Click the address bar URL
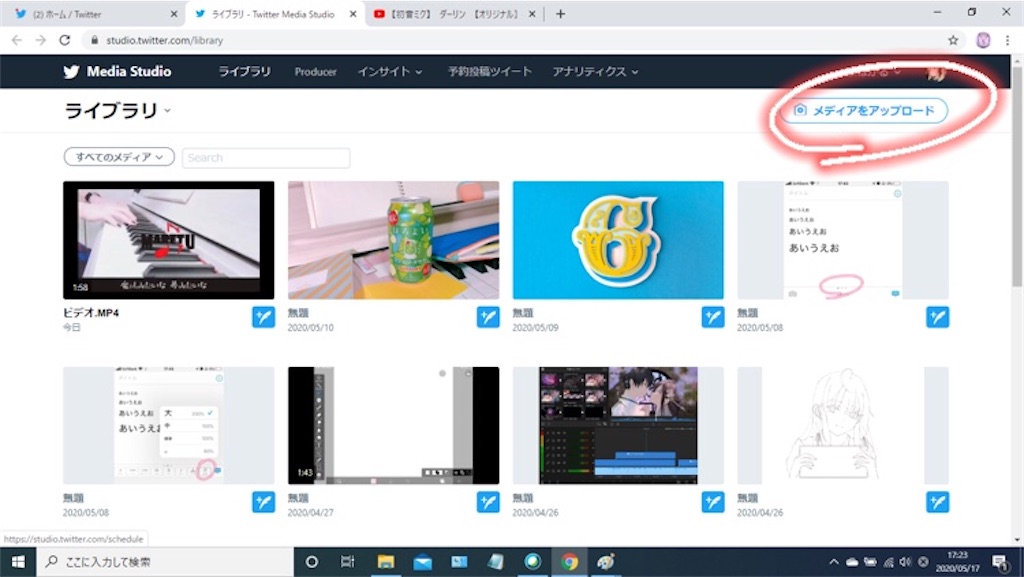1024x577 pixels. [165, 40]
